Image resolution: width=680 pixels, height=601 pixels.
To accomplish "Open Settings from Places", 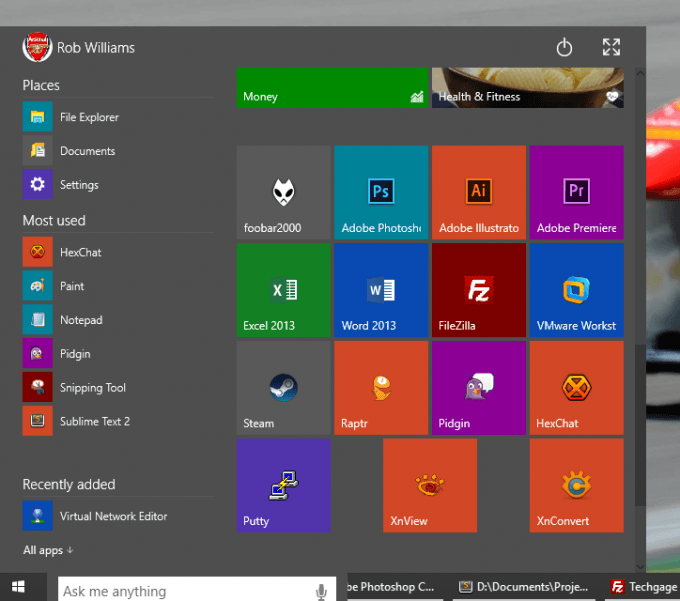I will [118, 184].
